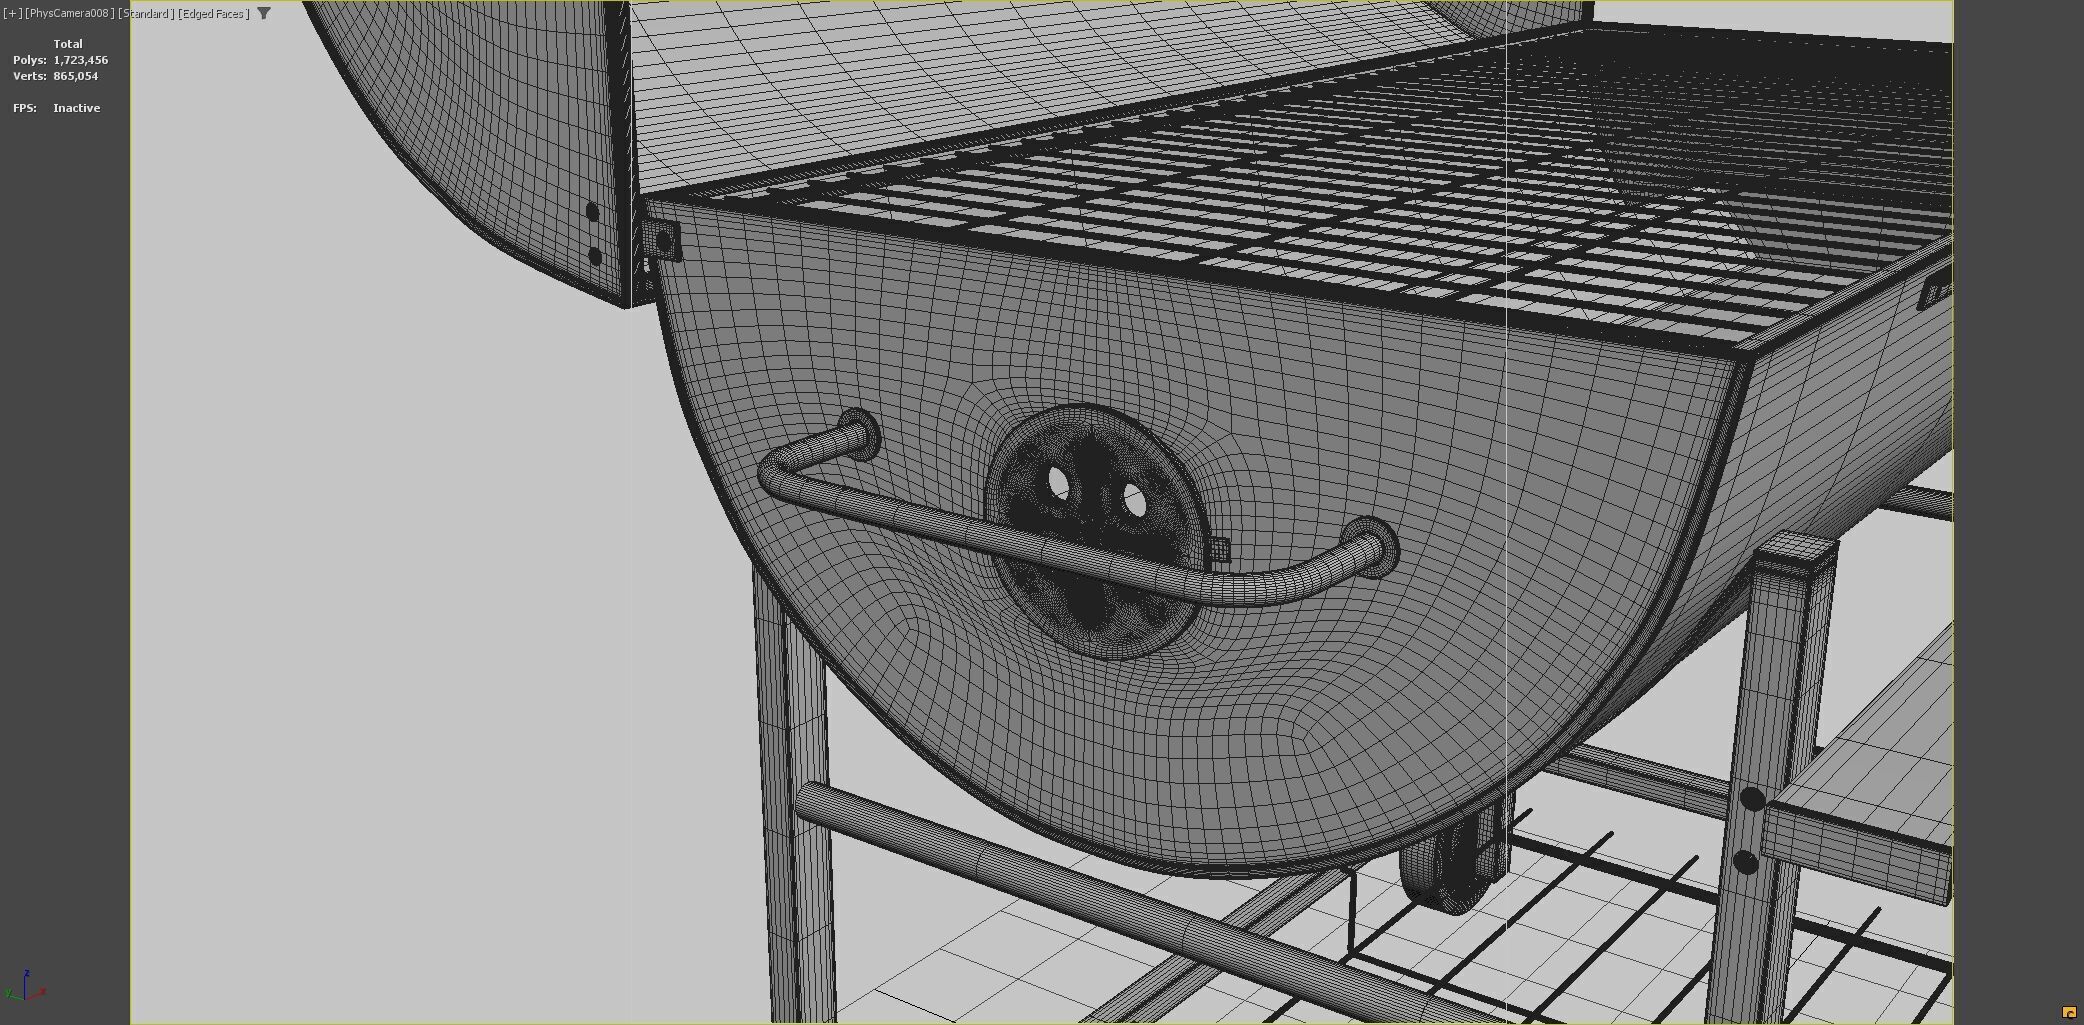The width and height of the screenshot is (2084, 1025).
Task: Open the Standard shading quality menu
Action: pyautogui.click(x=146, y=14)
